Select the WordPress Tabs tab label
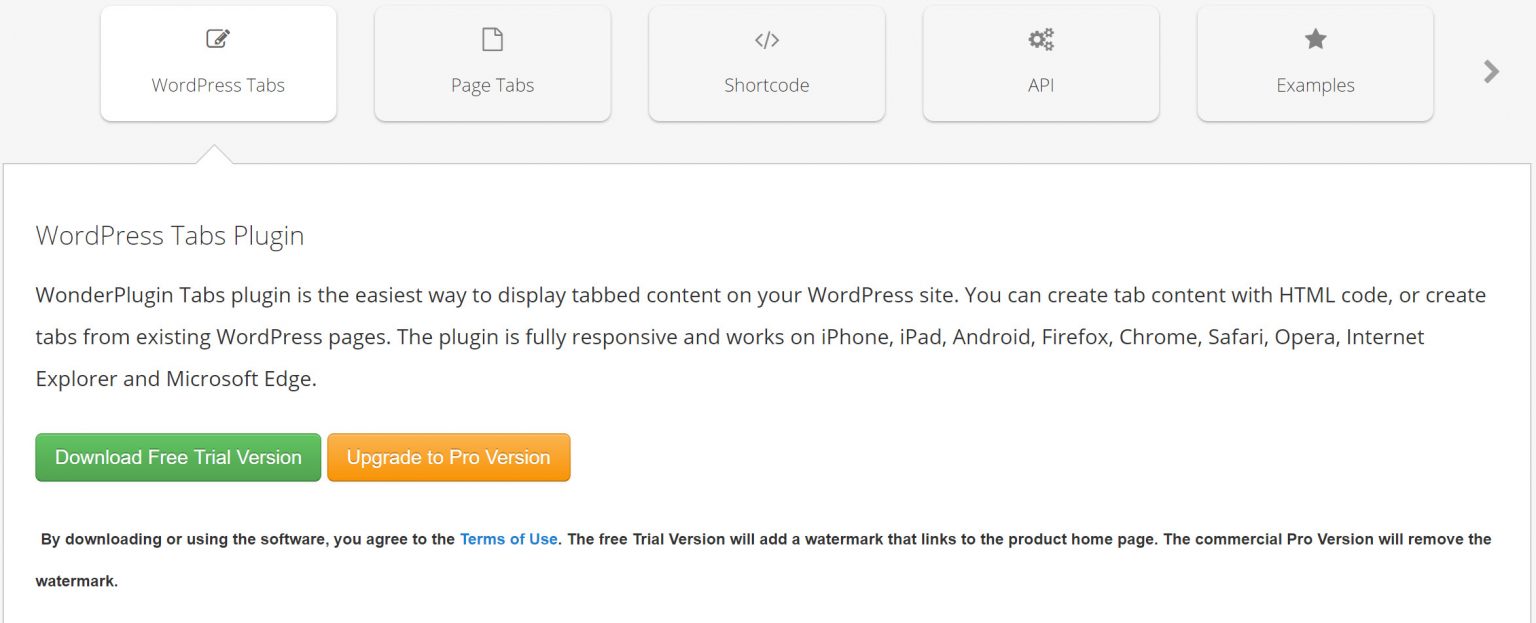Viewport: 1536px width, 623px height. pos(218,85)
